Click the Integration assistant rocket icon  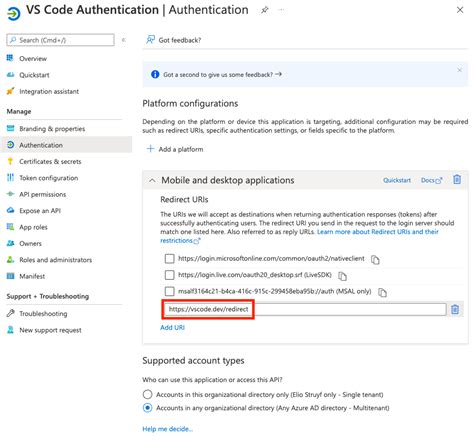[x=10, y=91]
